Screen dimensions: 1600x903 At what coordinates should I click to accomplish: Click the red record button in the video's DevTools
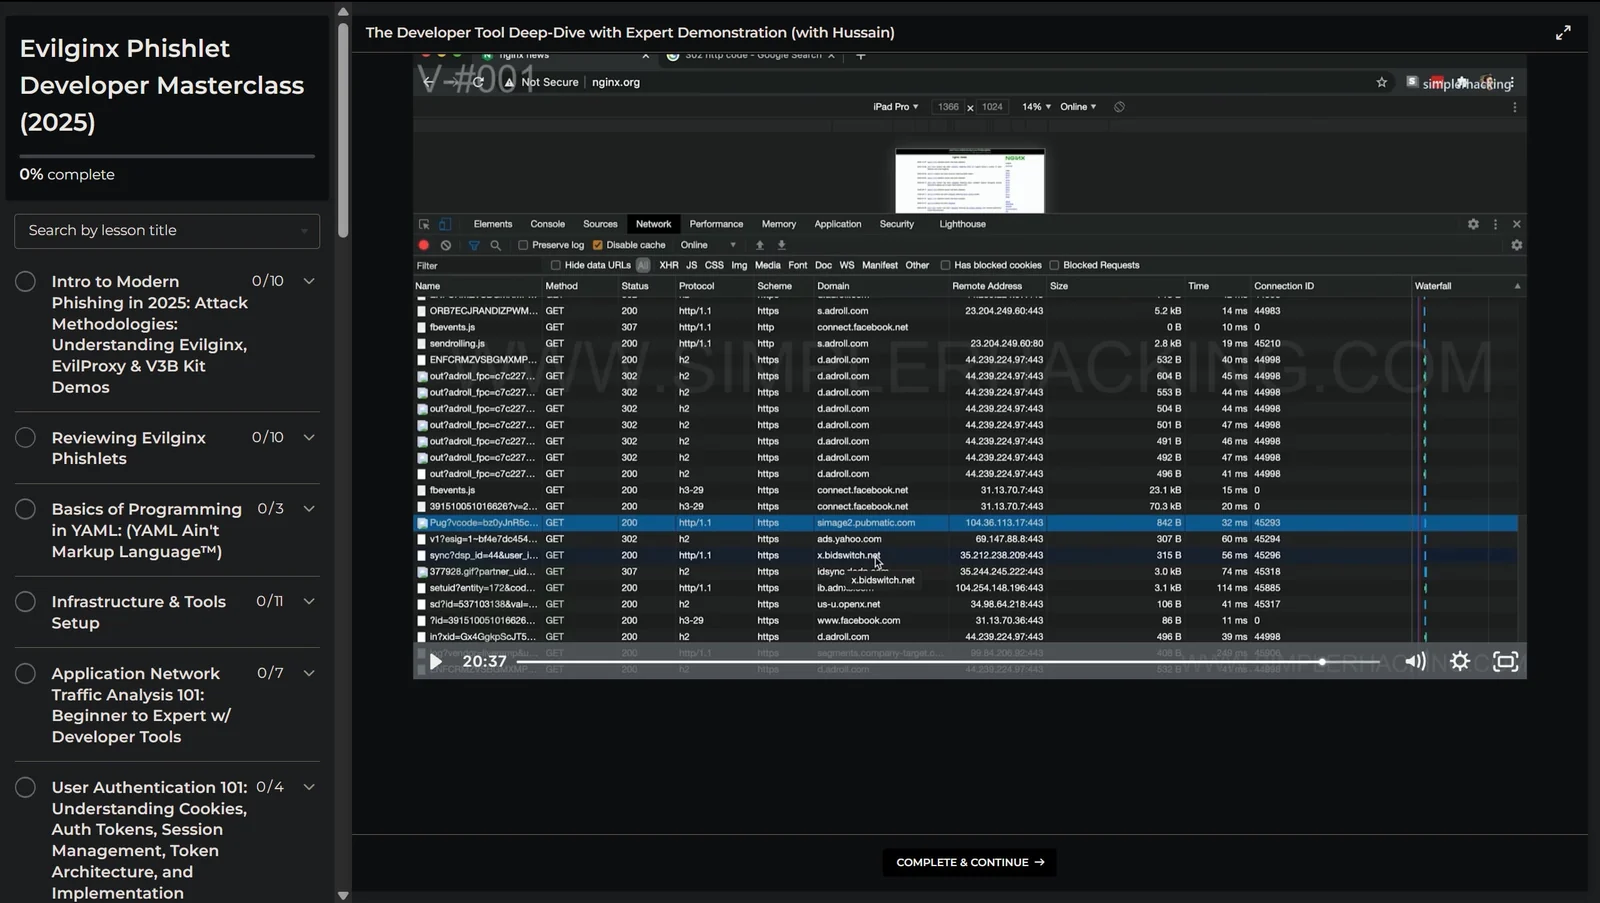coord(424,245)
